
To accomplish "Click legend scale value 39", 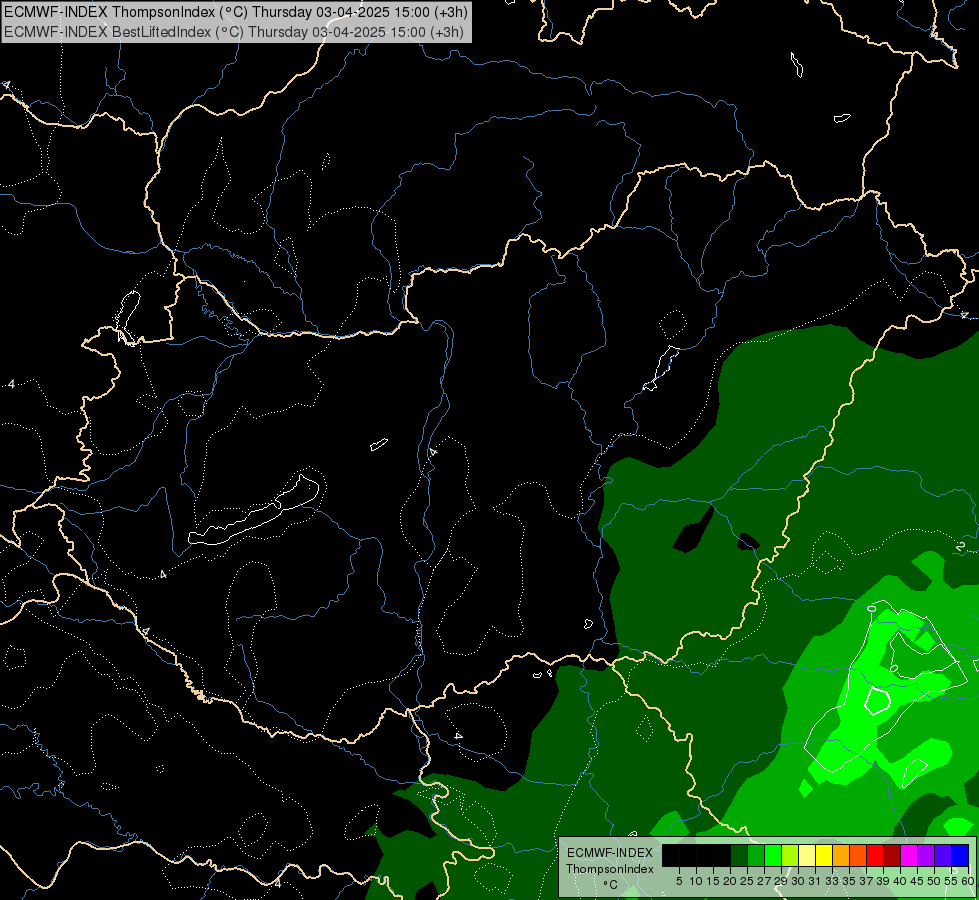I will [x=883, y=881].
